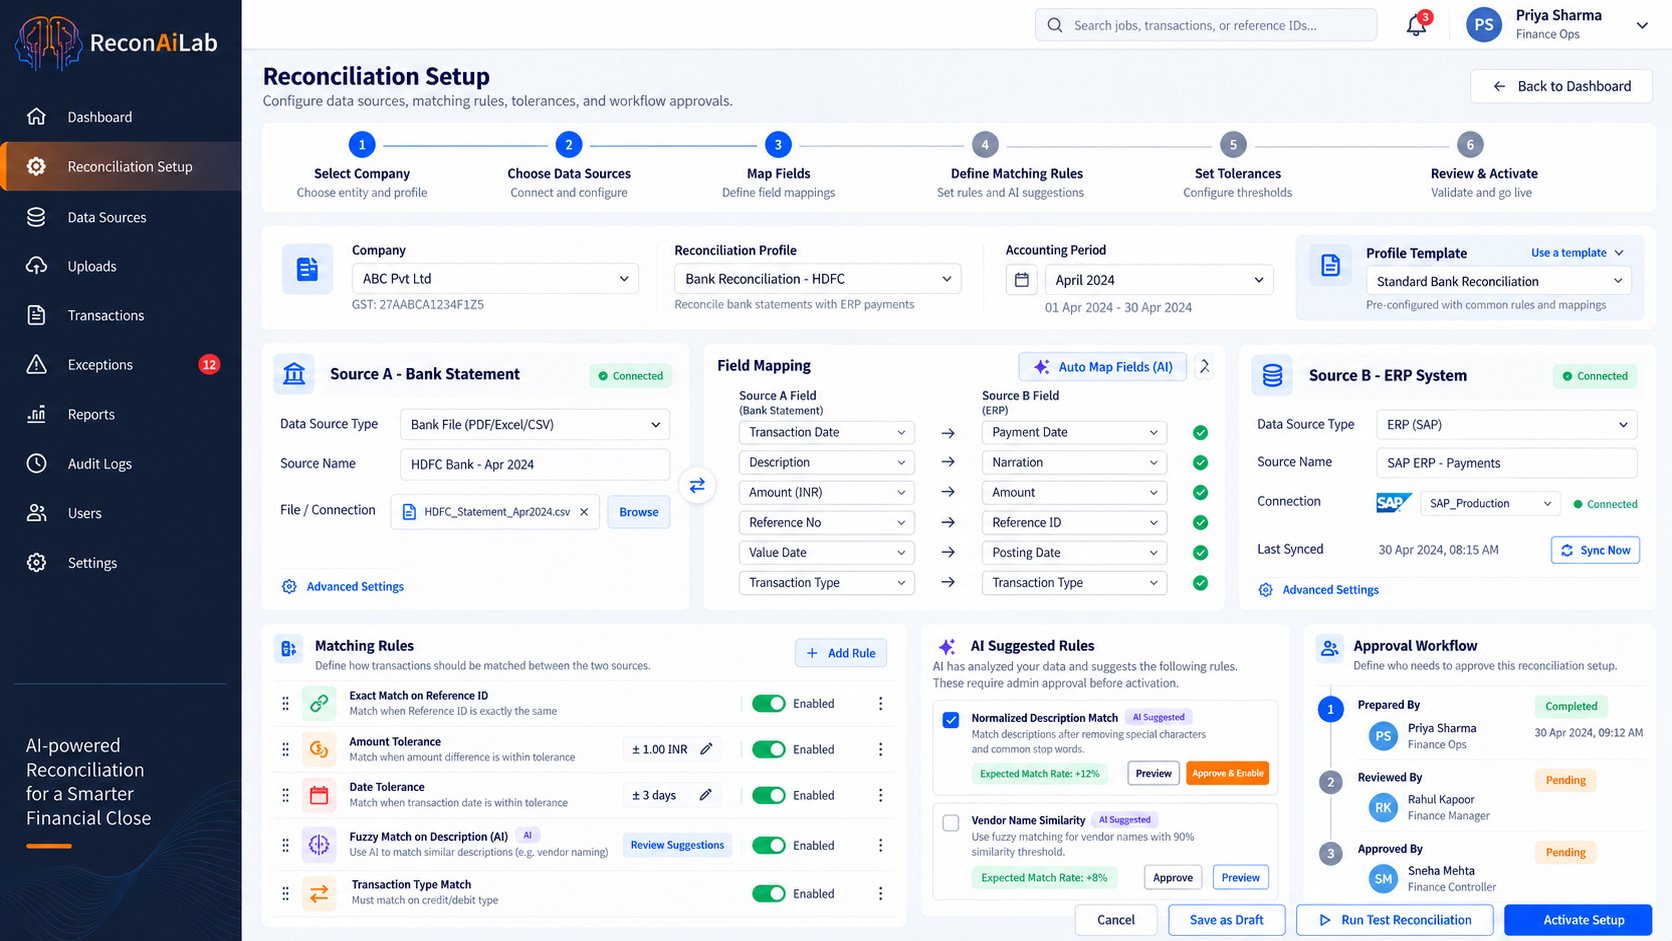Click drag handle for Fuzzy Match rule
The width and height of the screenshot is (1672, 941).
pos(285,845)
